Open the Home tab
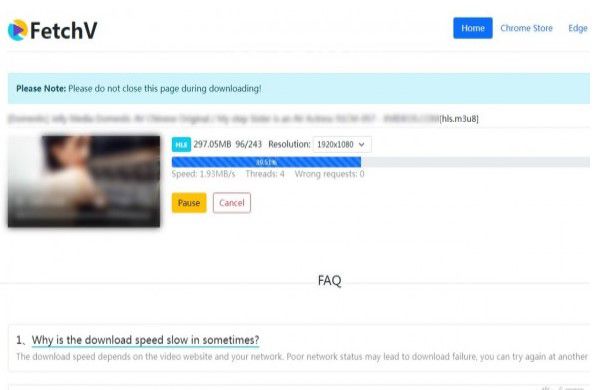Screen dimensions: 599x390 (x=473, y=28)
